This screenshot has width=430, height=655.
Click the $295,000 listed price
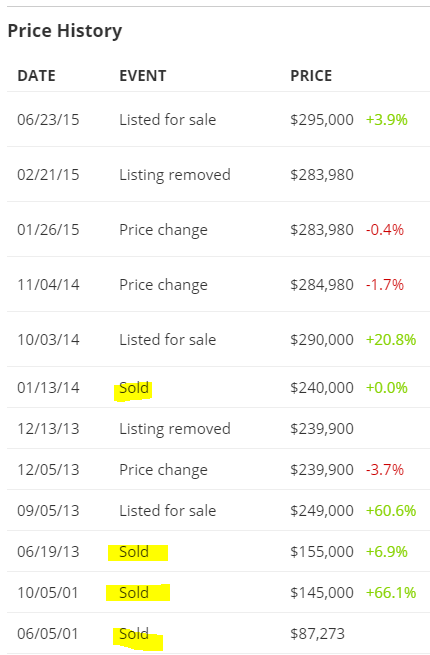[x=322, y=119]
